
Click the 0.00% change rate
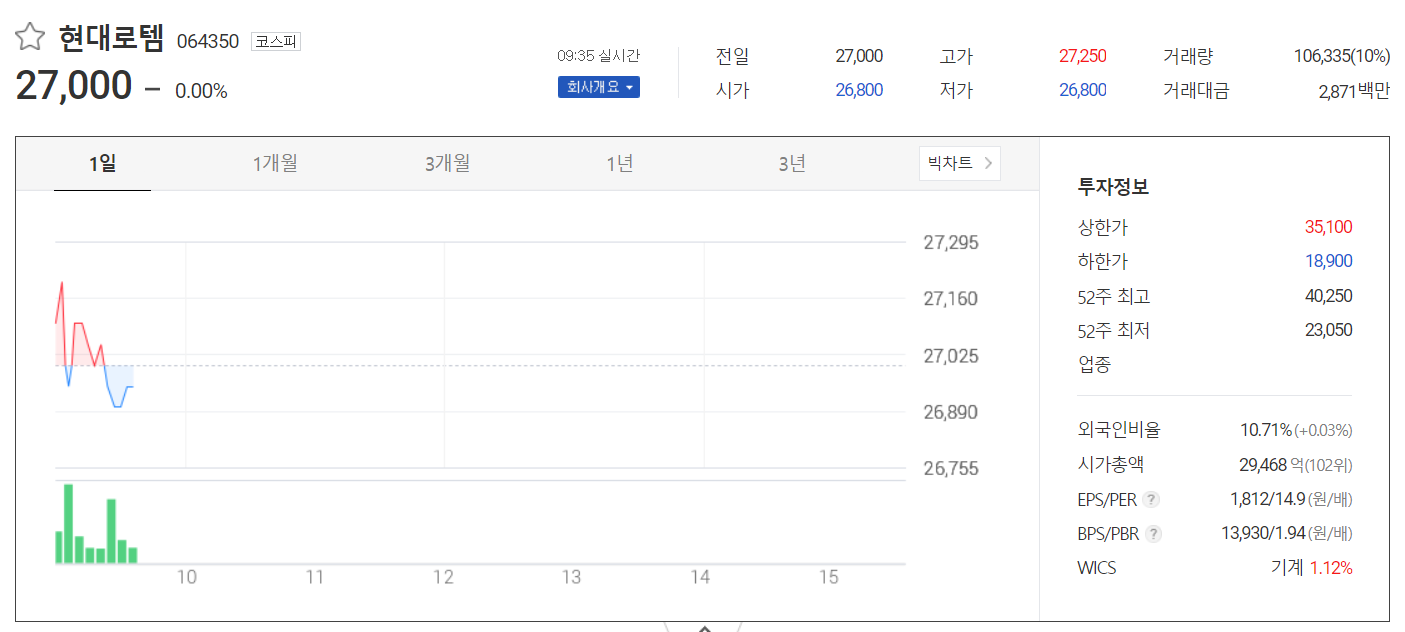pos(201,91)
